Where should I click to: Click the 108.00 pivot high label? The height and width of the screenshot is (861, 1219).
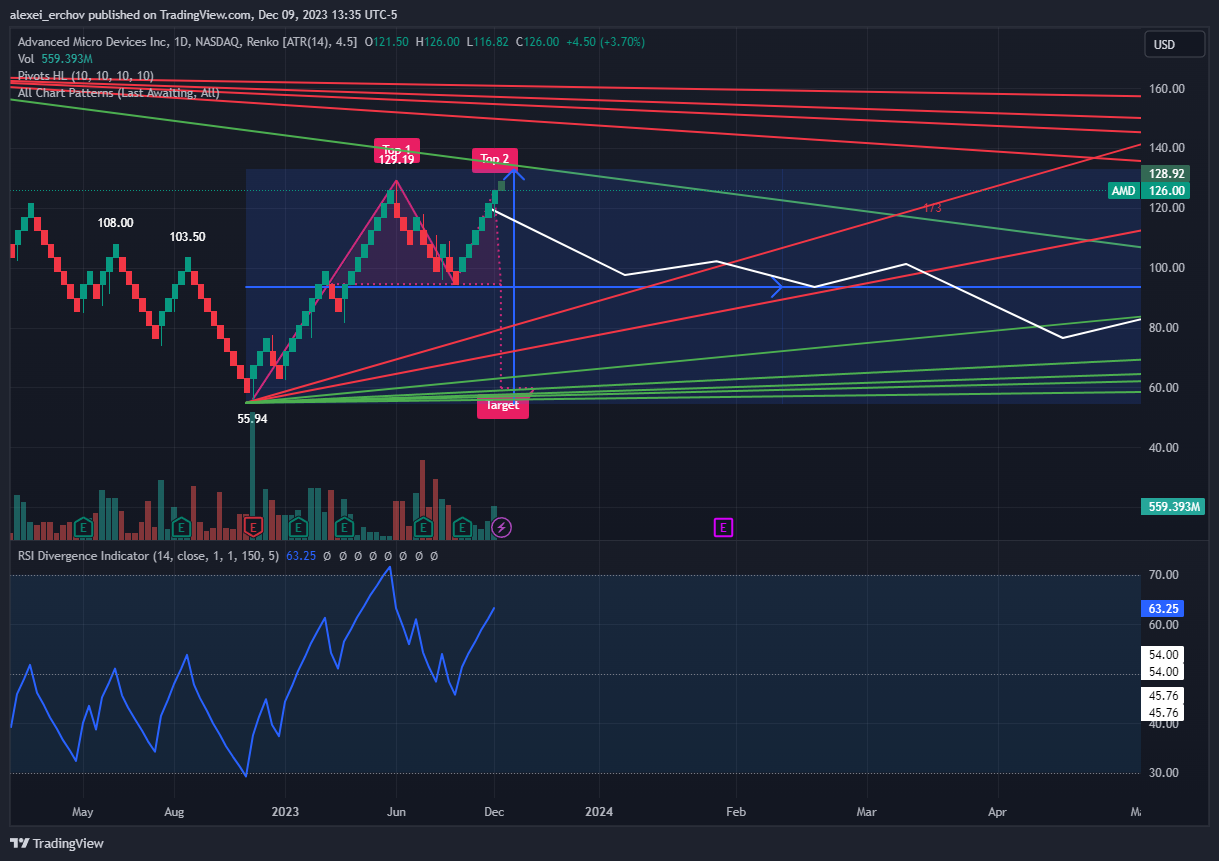[116, 223]
